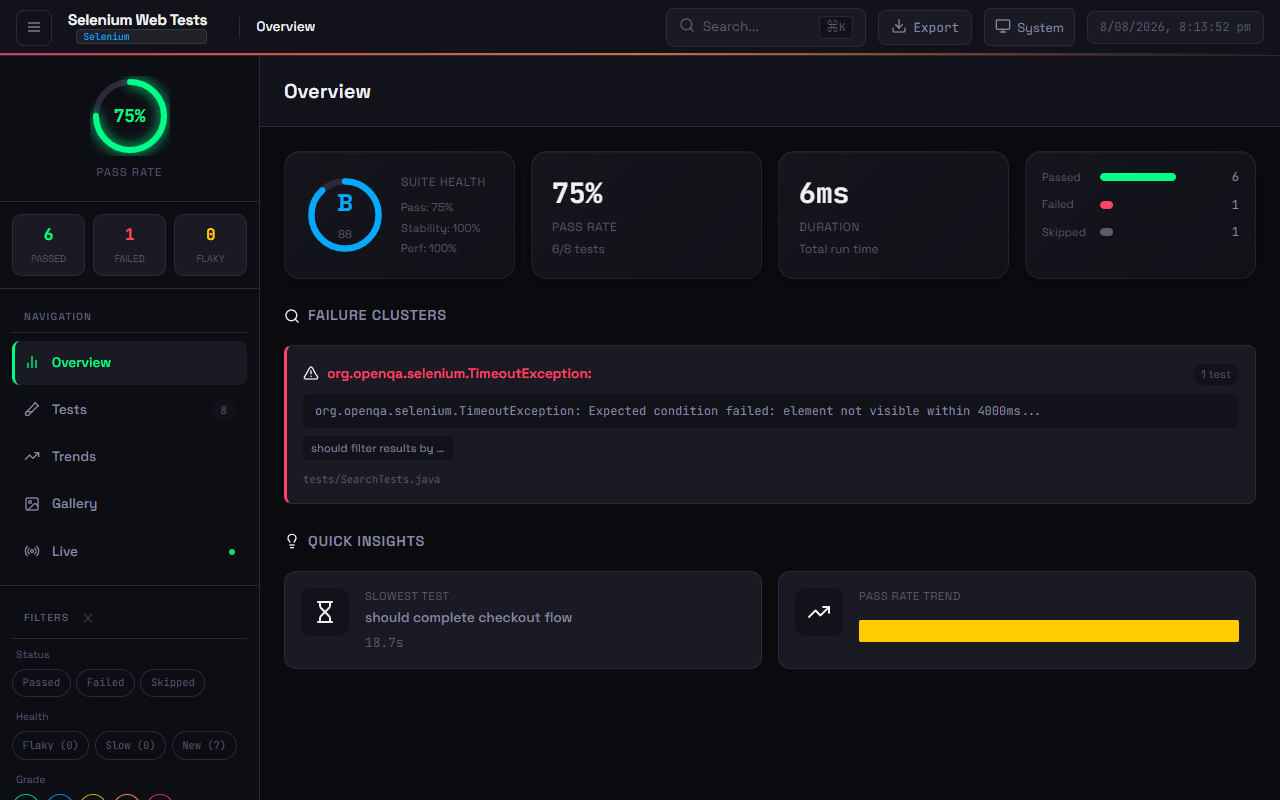Screen dimensions: 1280x800
Task: Click the Failure Clusters magnifier icon
Action: pos(292,316)
